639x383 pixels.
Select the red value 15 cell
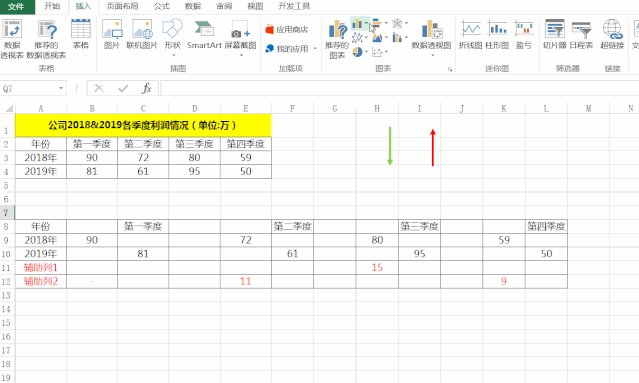377,267
